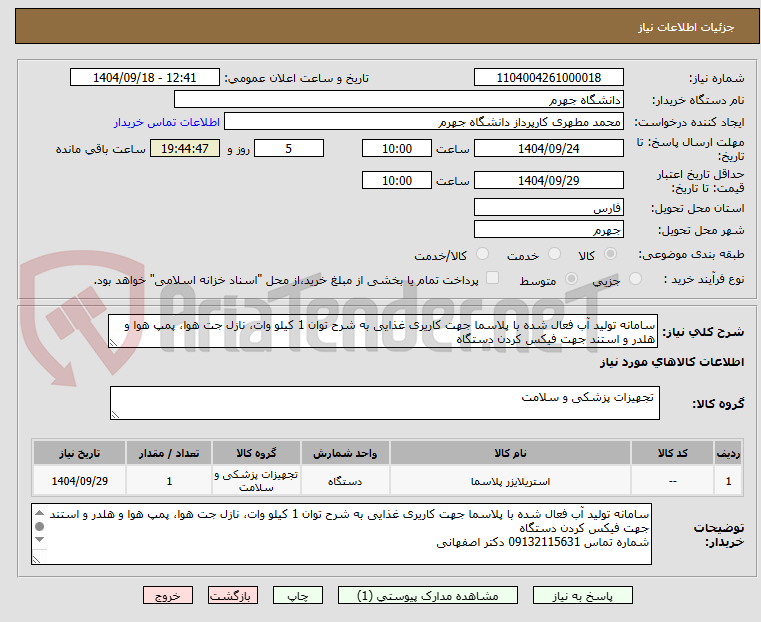Image resolution: width=761 pixels, height=622 pixels.
Task: Click the scrollbar thumb in buyer notes
Action: (x=40, y=526)
